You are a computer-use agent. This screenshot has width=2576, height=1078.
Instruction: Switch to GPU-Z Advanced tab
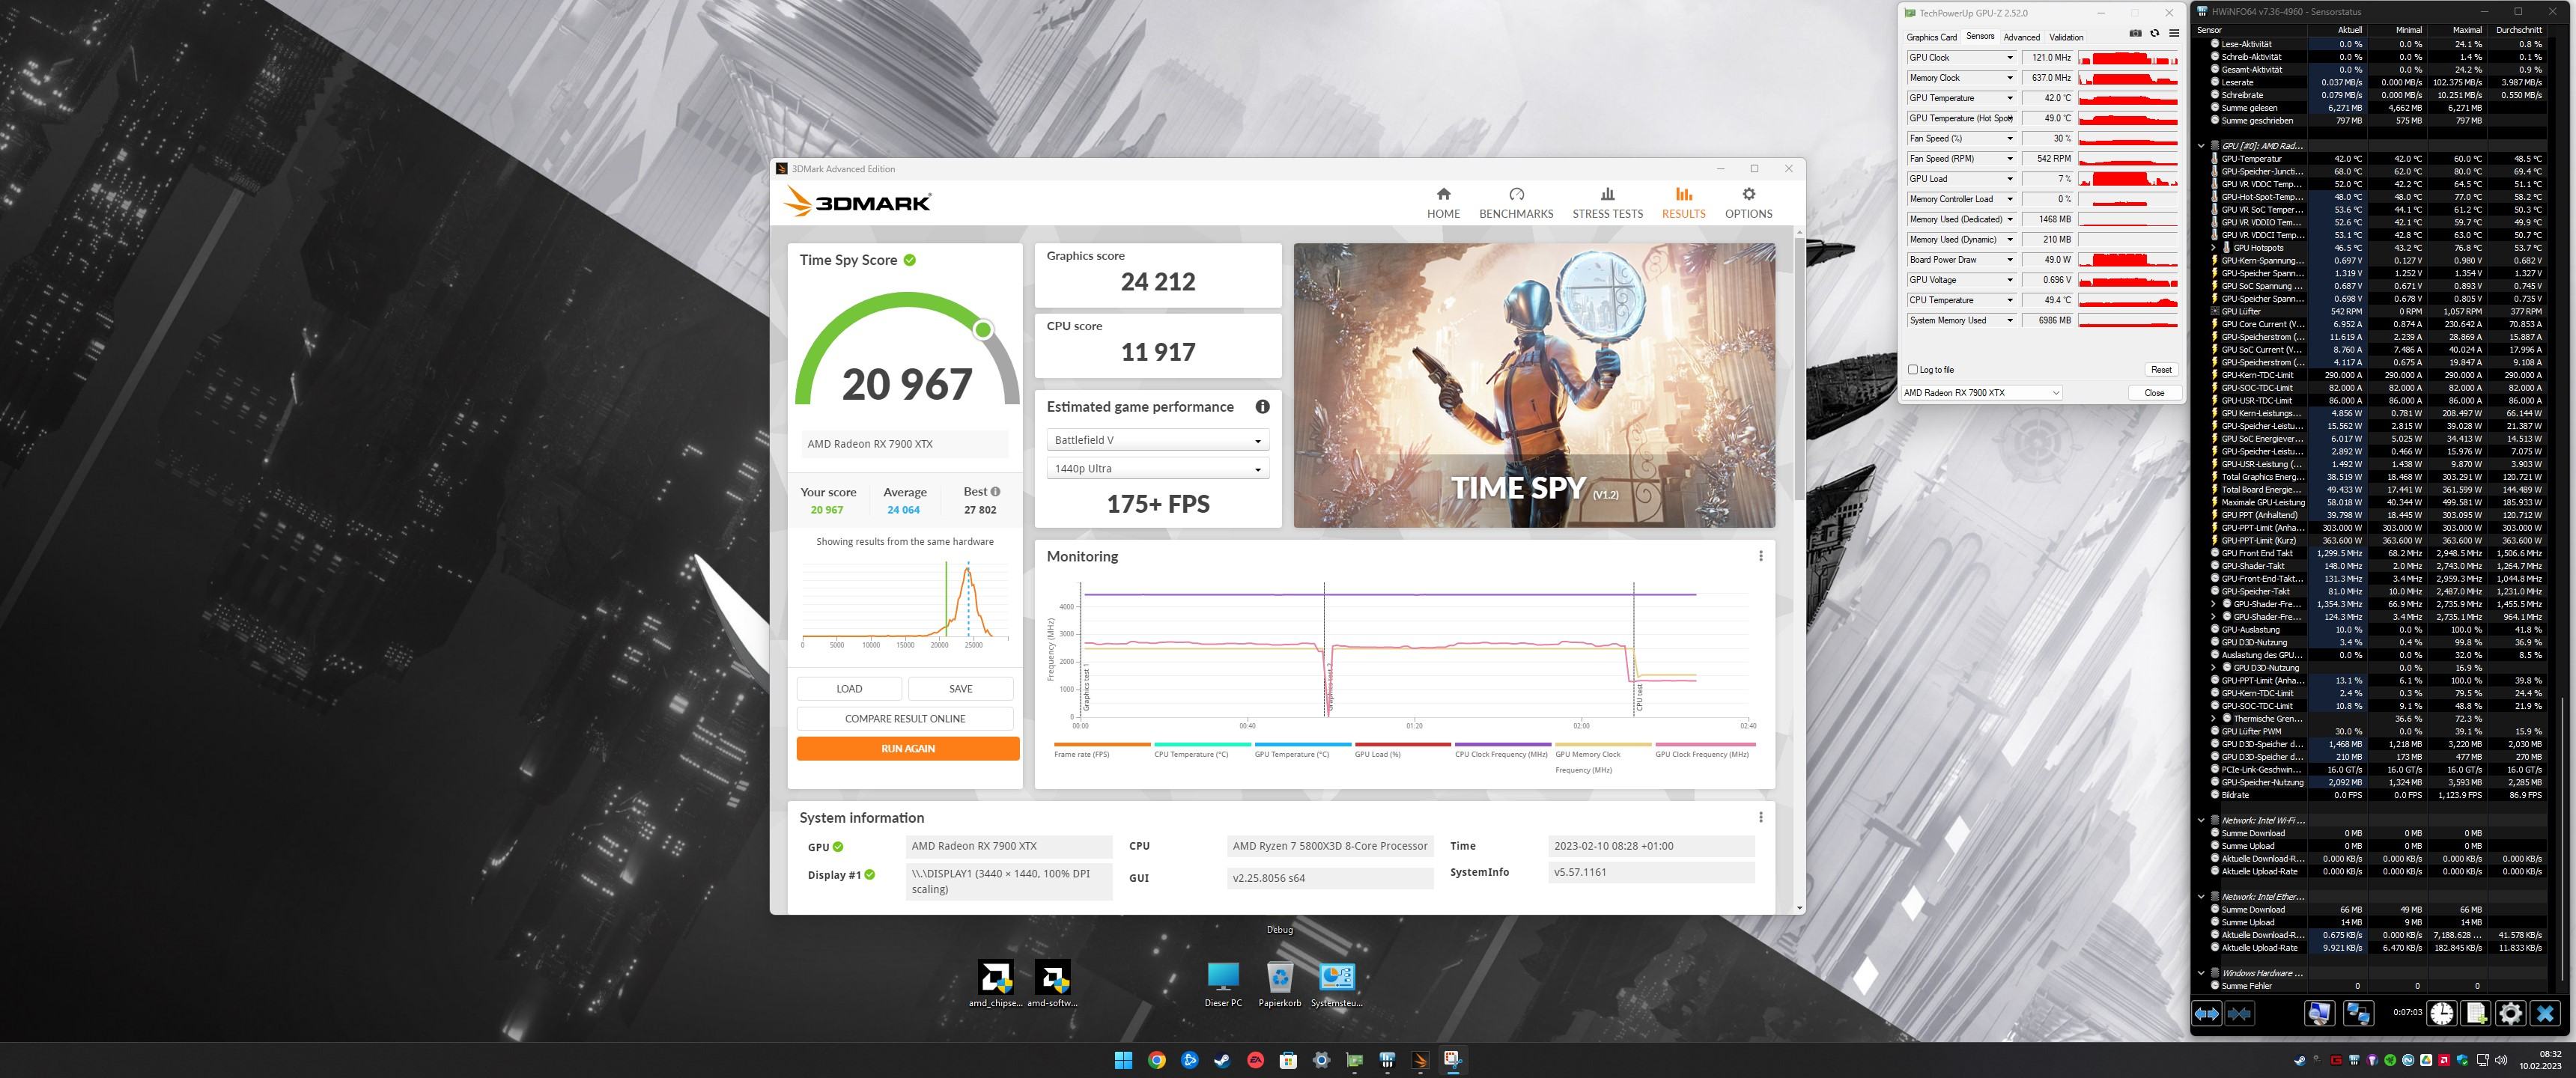[x=2021, y=37]
